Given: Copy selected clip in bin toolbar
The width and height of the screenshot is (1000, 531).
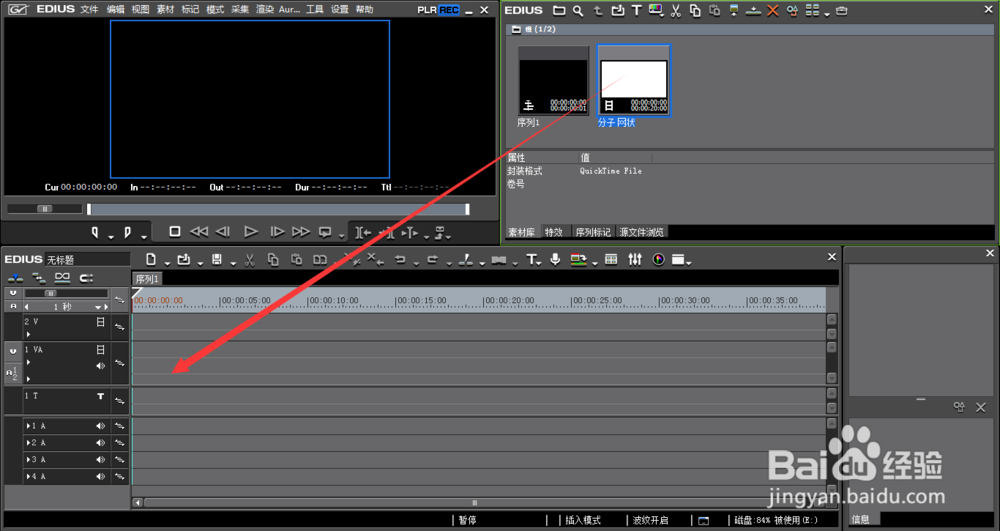Looking at the screenshot, I should click(695, 10).
